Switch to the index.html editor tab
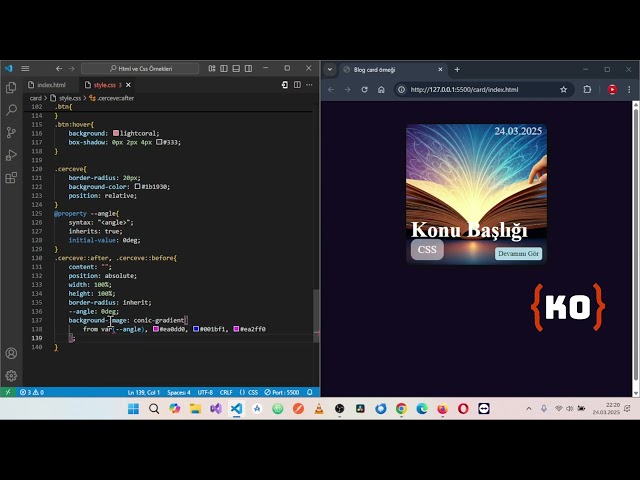 pyautogui.click(x=50, y=85)
